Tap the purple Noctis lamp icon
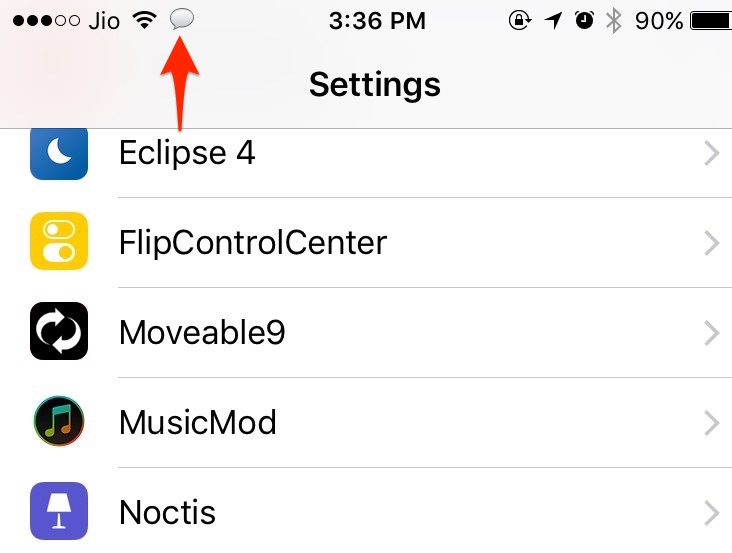732x553 pixels. [x=59, y=511]
